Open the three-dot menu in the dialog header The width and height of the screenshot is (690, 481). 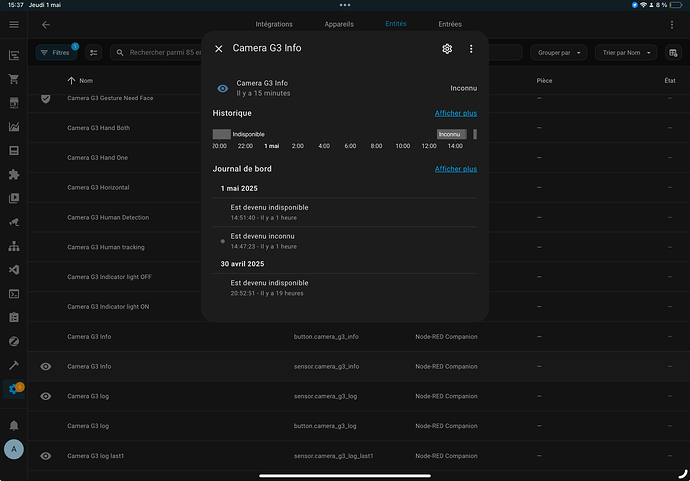click(x=471, y=48)
